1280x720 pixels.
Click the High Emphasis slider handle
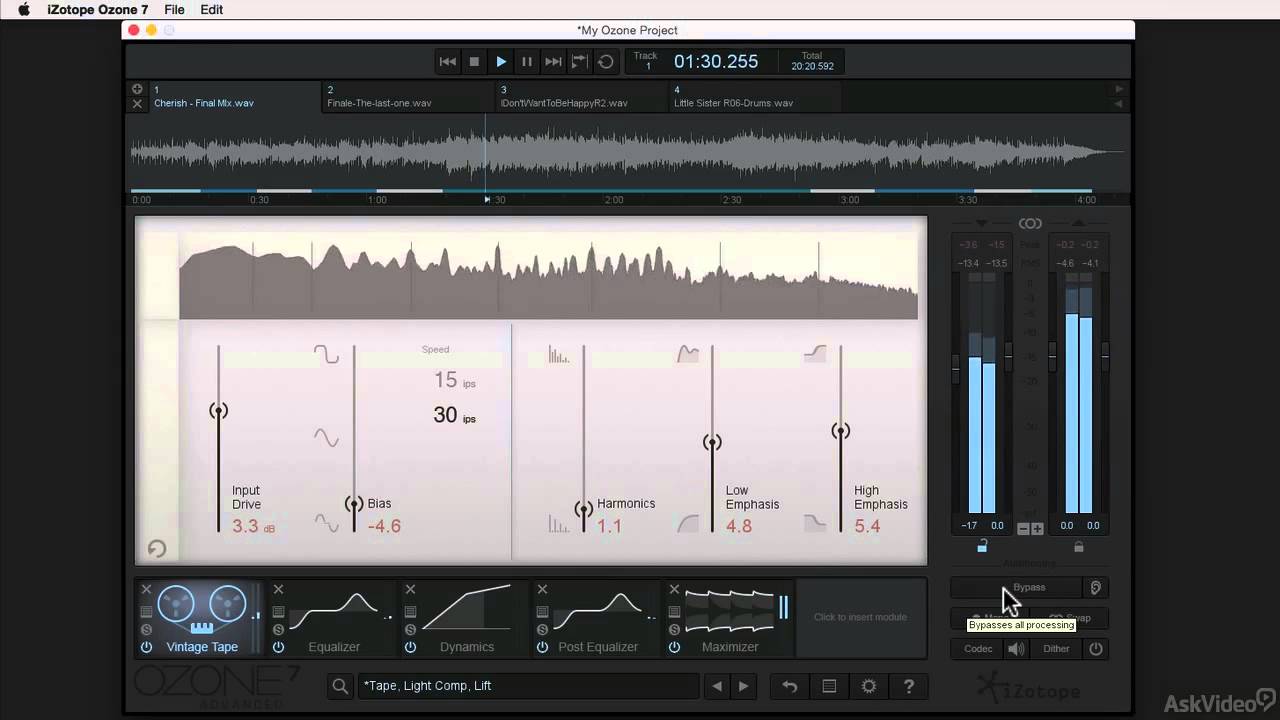(841, 431)
